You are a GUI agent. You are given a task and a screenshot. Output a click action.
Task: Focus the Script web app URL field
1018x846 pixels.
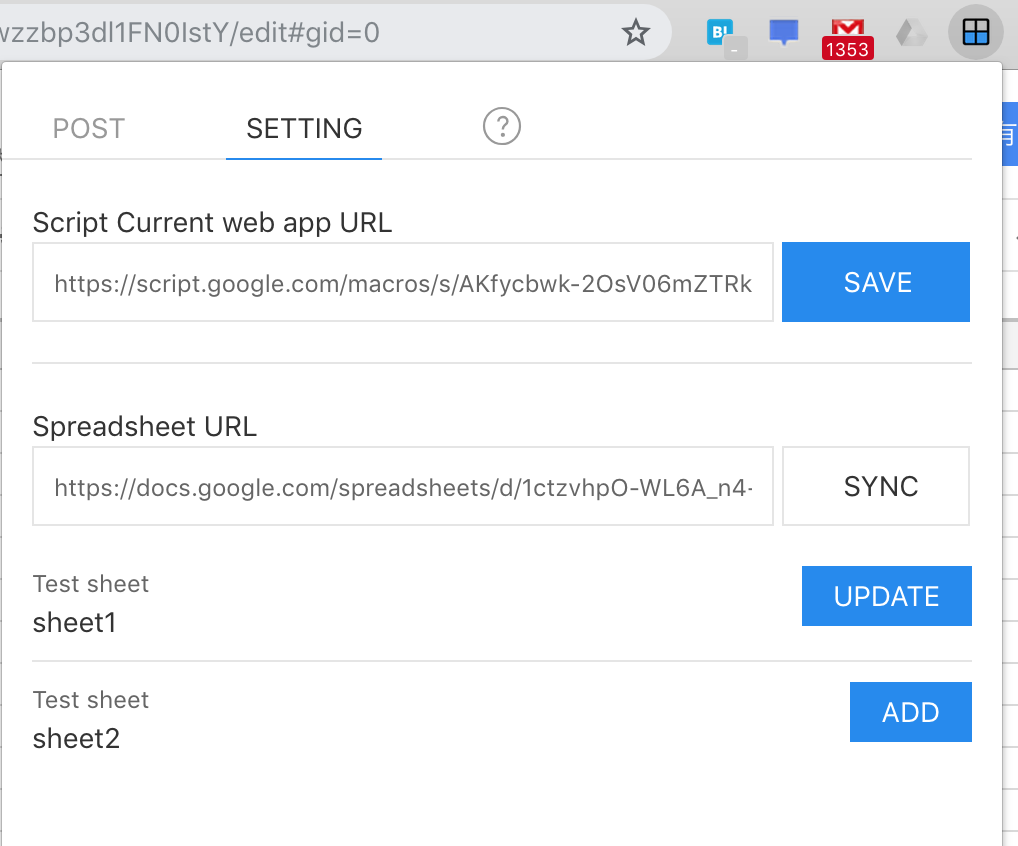point(403,283)
